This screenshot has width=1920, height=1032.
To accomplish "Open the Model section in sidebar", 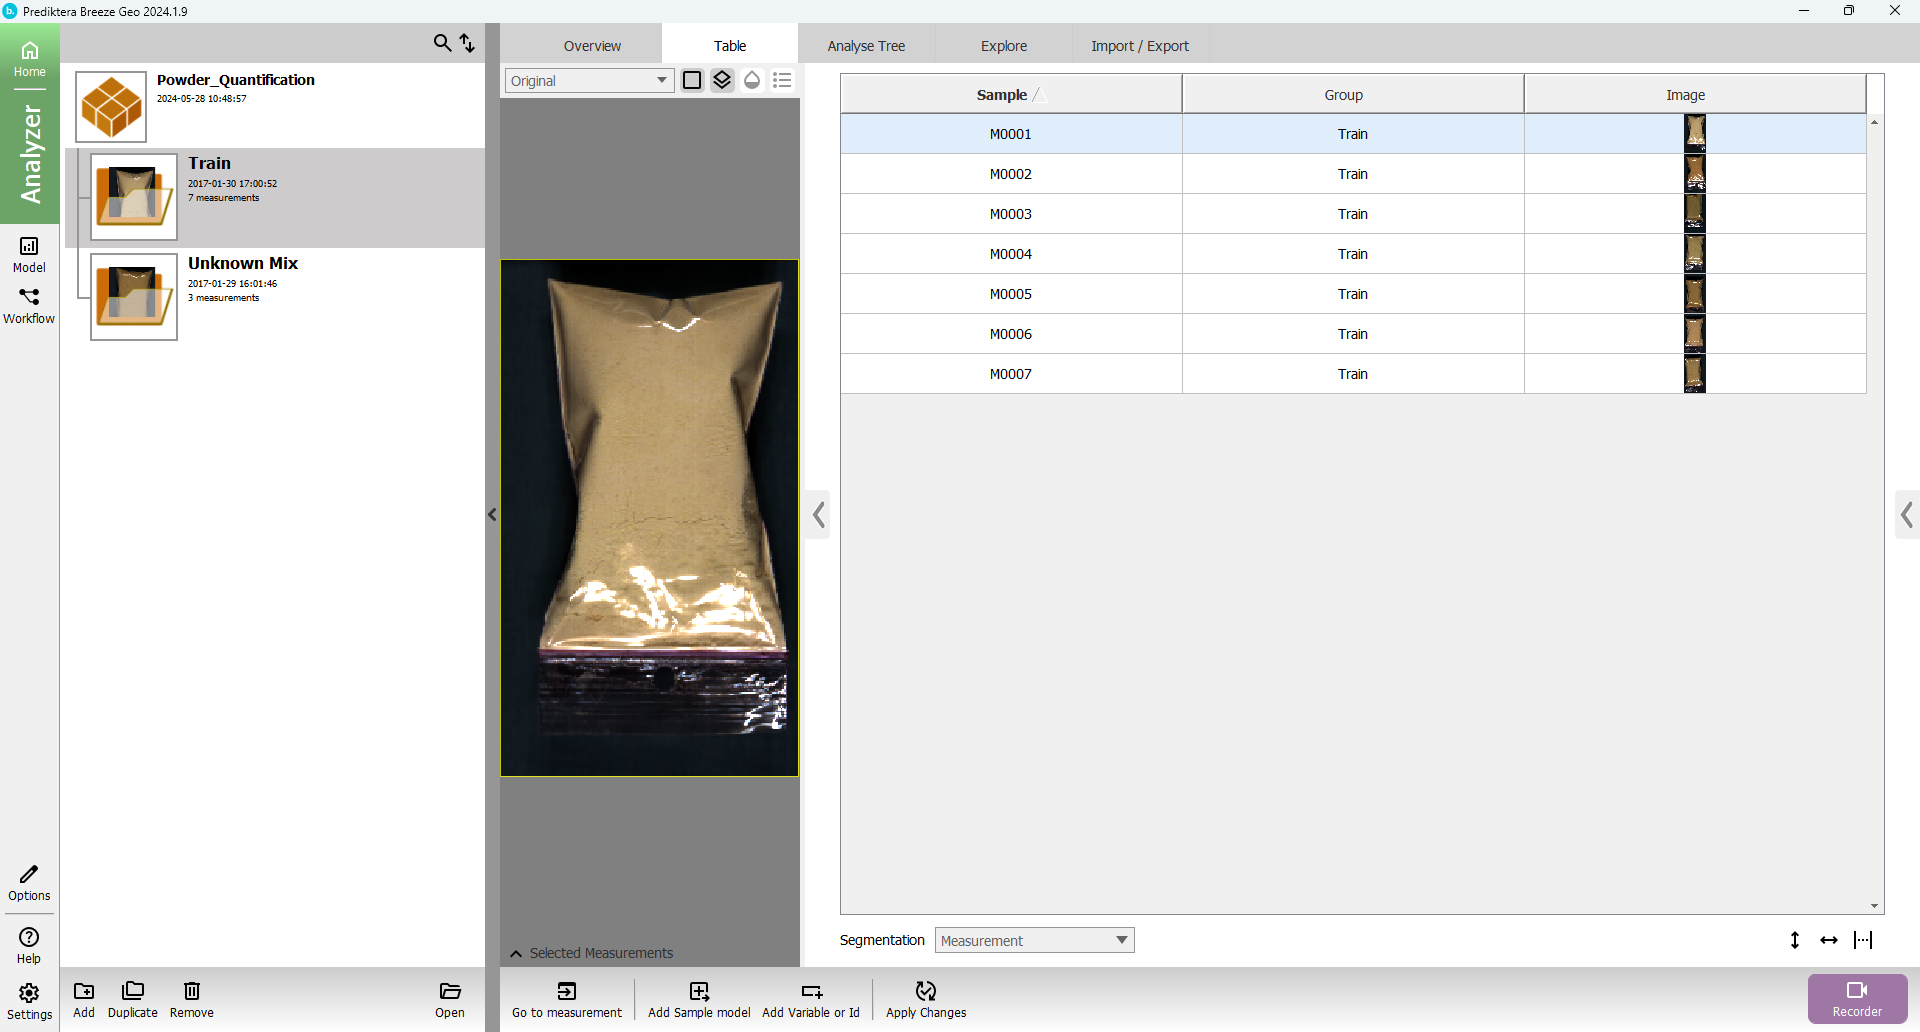I will point(29,253).
